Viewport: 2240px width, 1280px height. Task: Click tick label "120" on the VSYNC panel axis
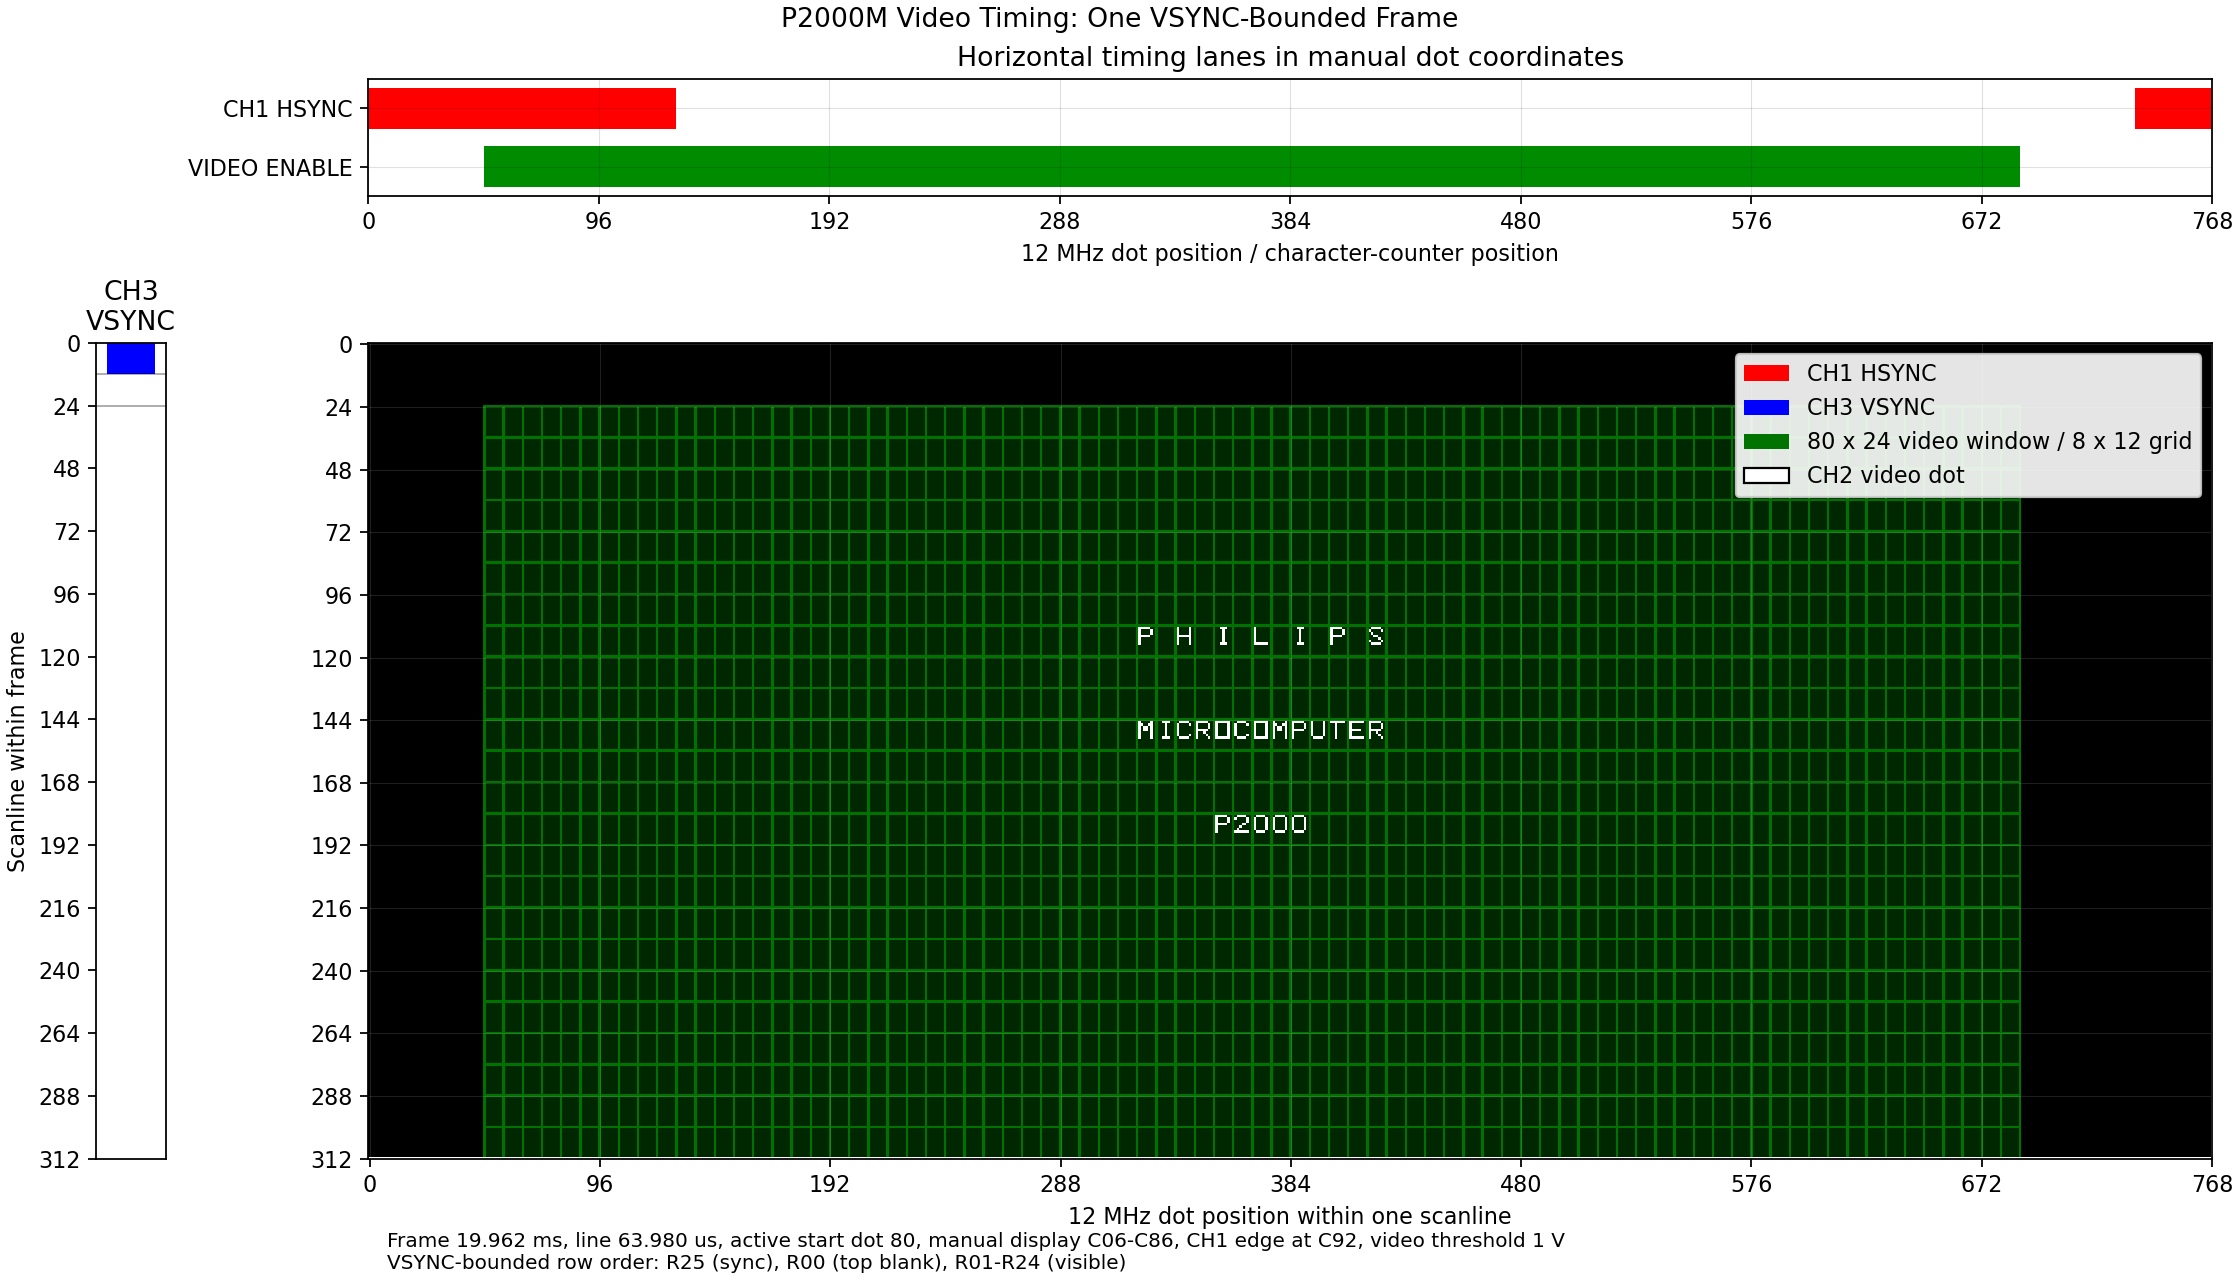[60, 658]
